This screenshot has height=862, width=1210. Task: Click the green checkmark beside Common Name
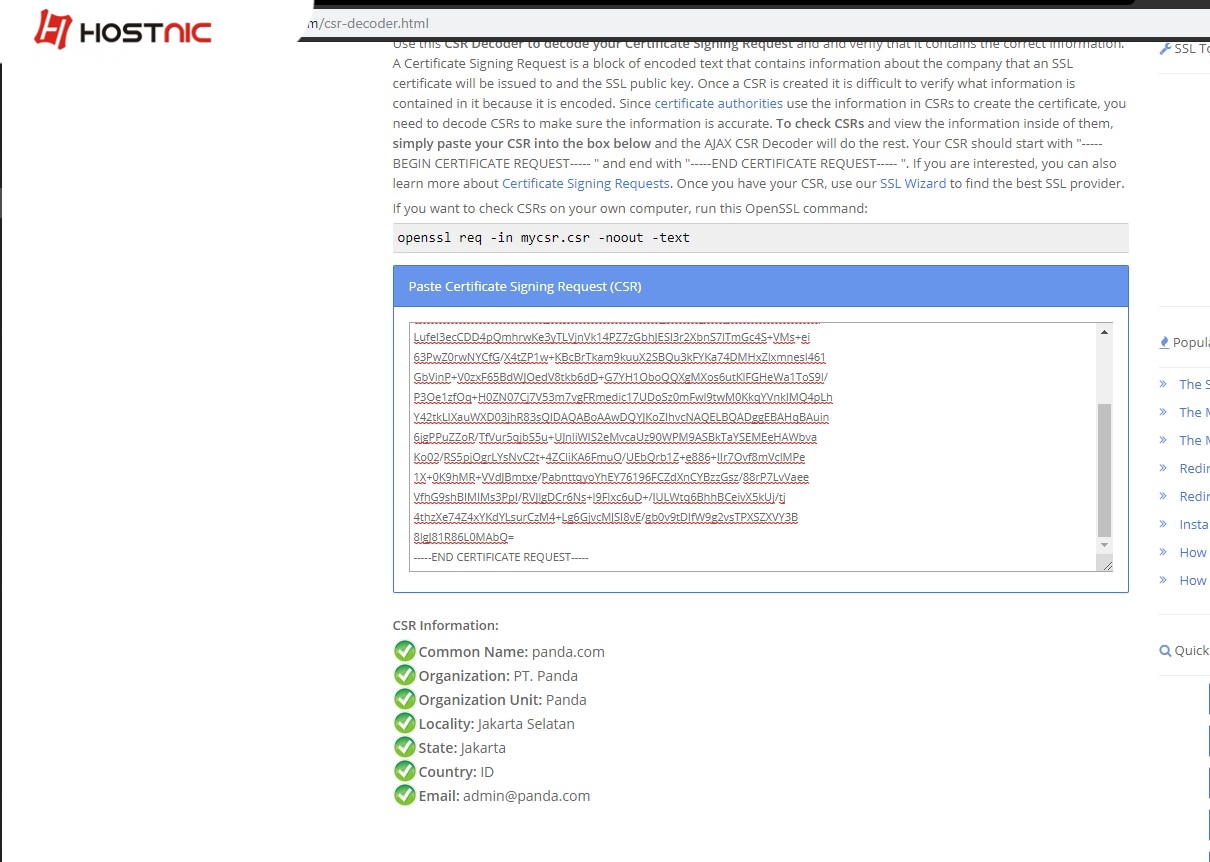point(404,650)
